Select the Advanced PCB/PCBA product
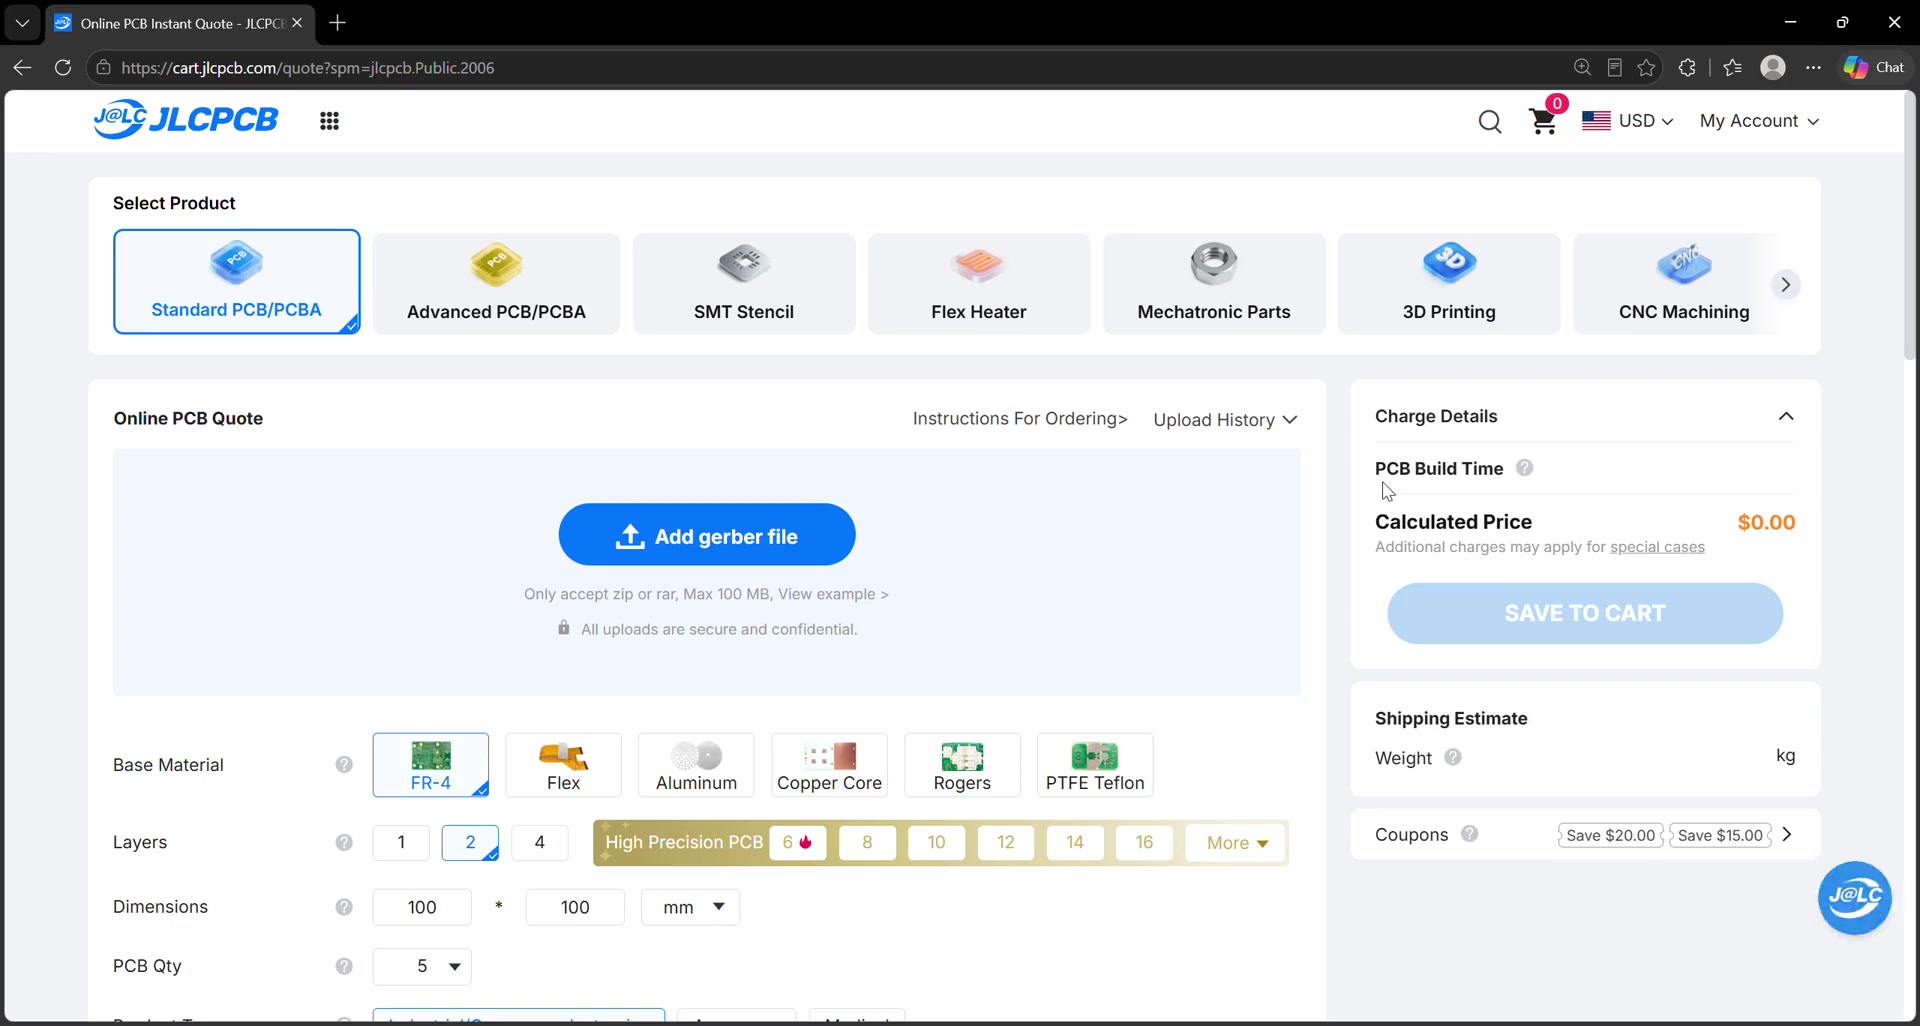Viewport: 1920px width, 1026px height. (x=496, y=284)
